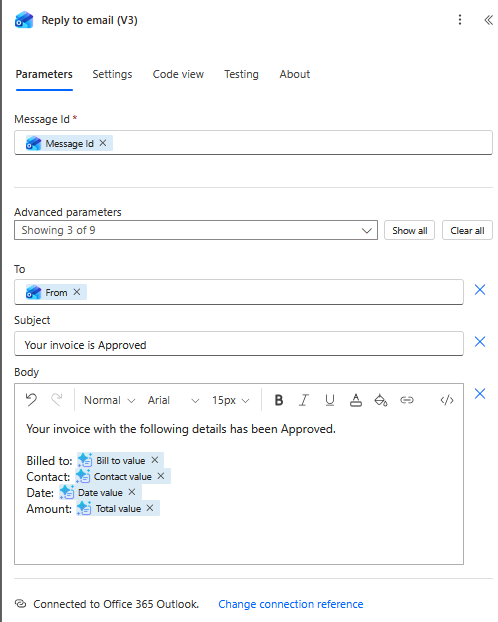Delete the Subject parameter with blue X

[480, 341]
